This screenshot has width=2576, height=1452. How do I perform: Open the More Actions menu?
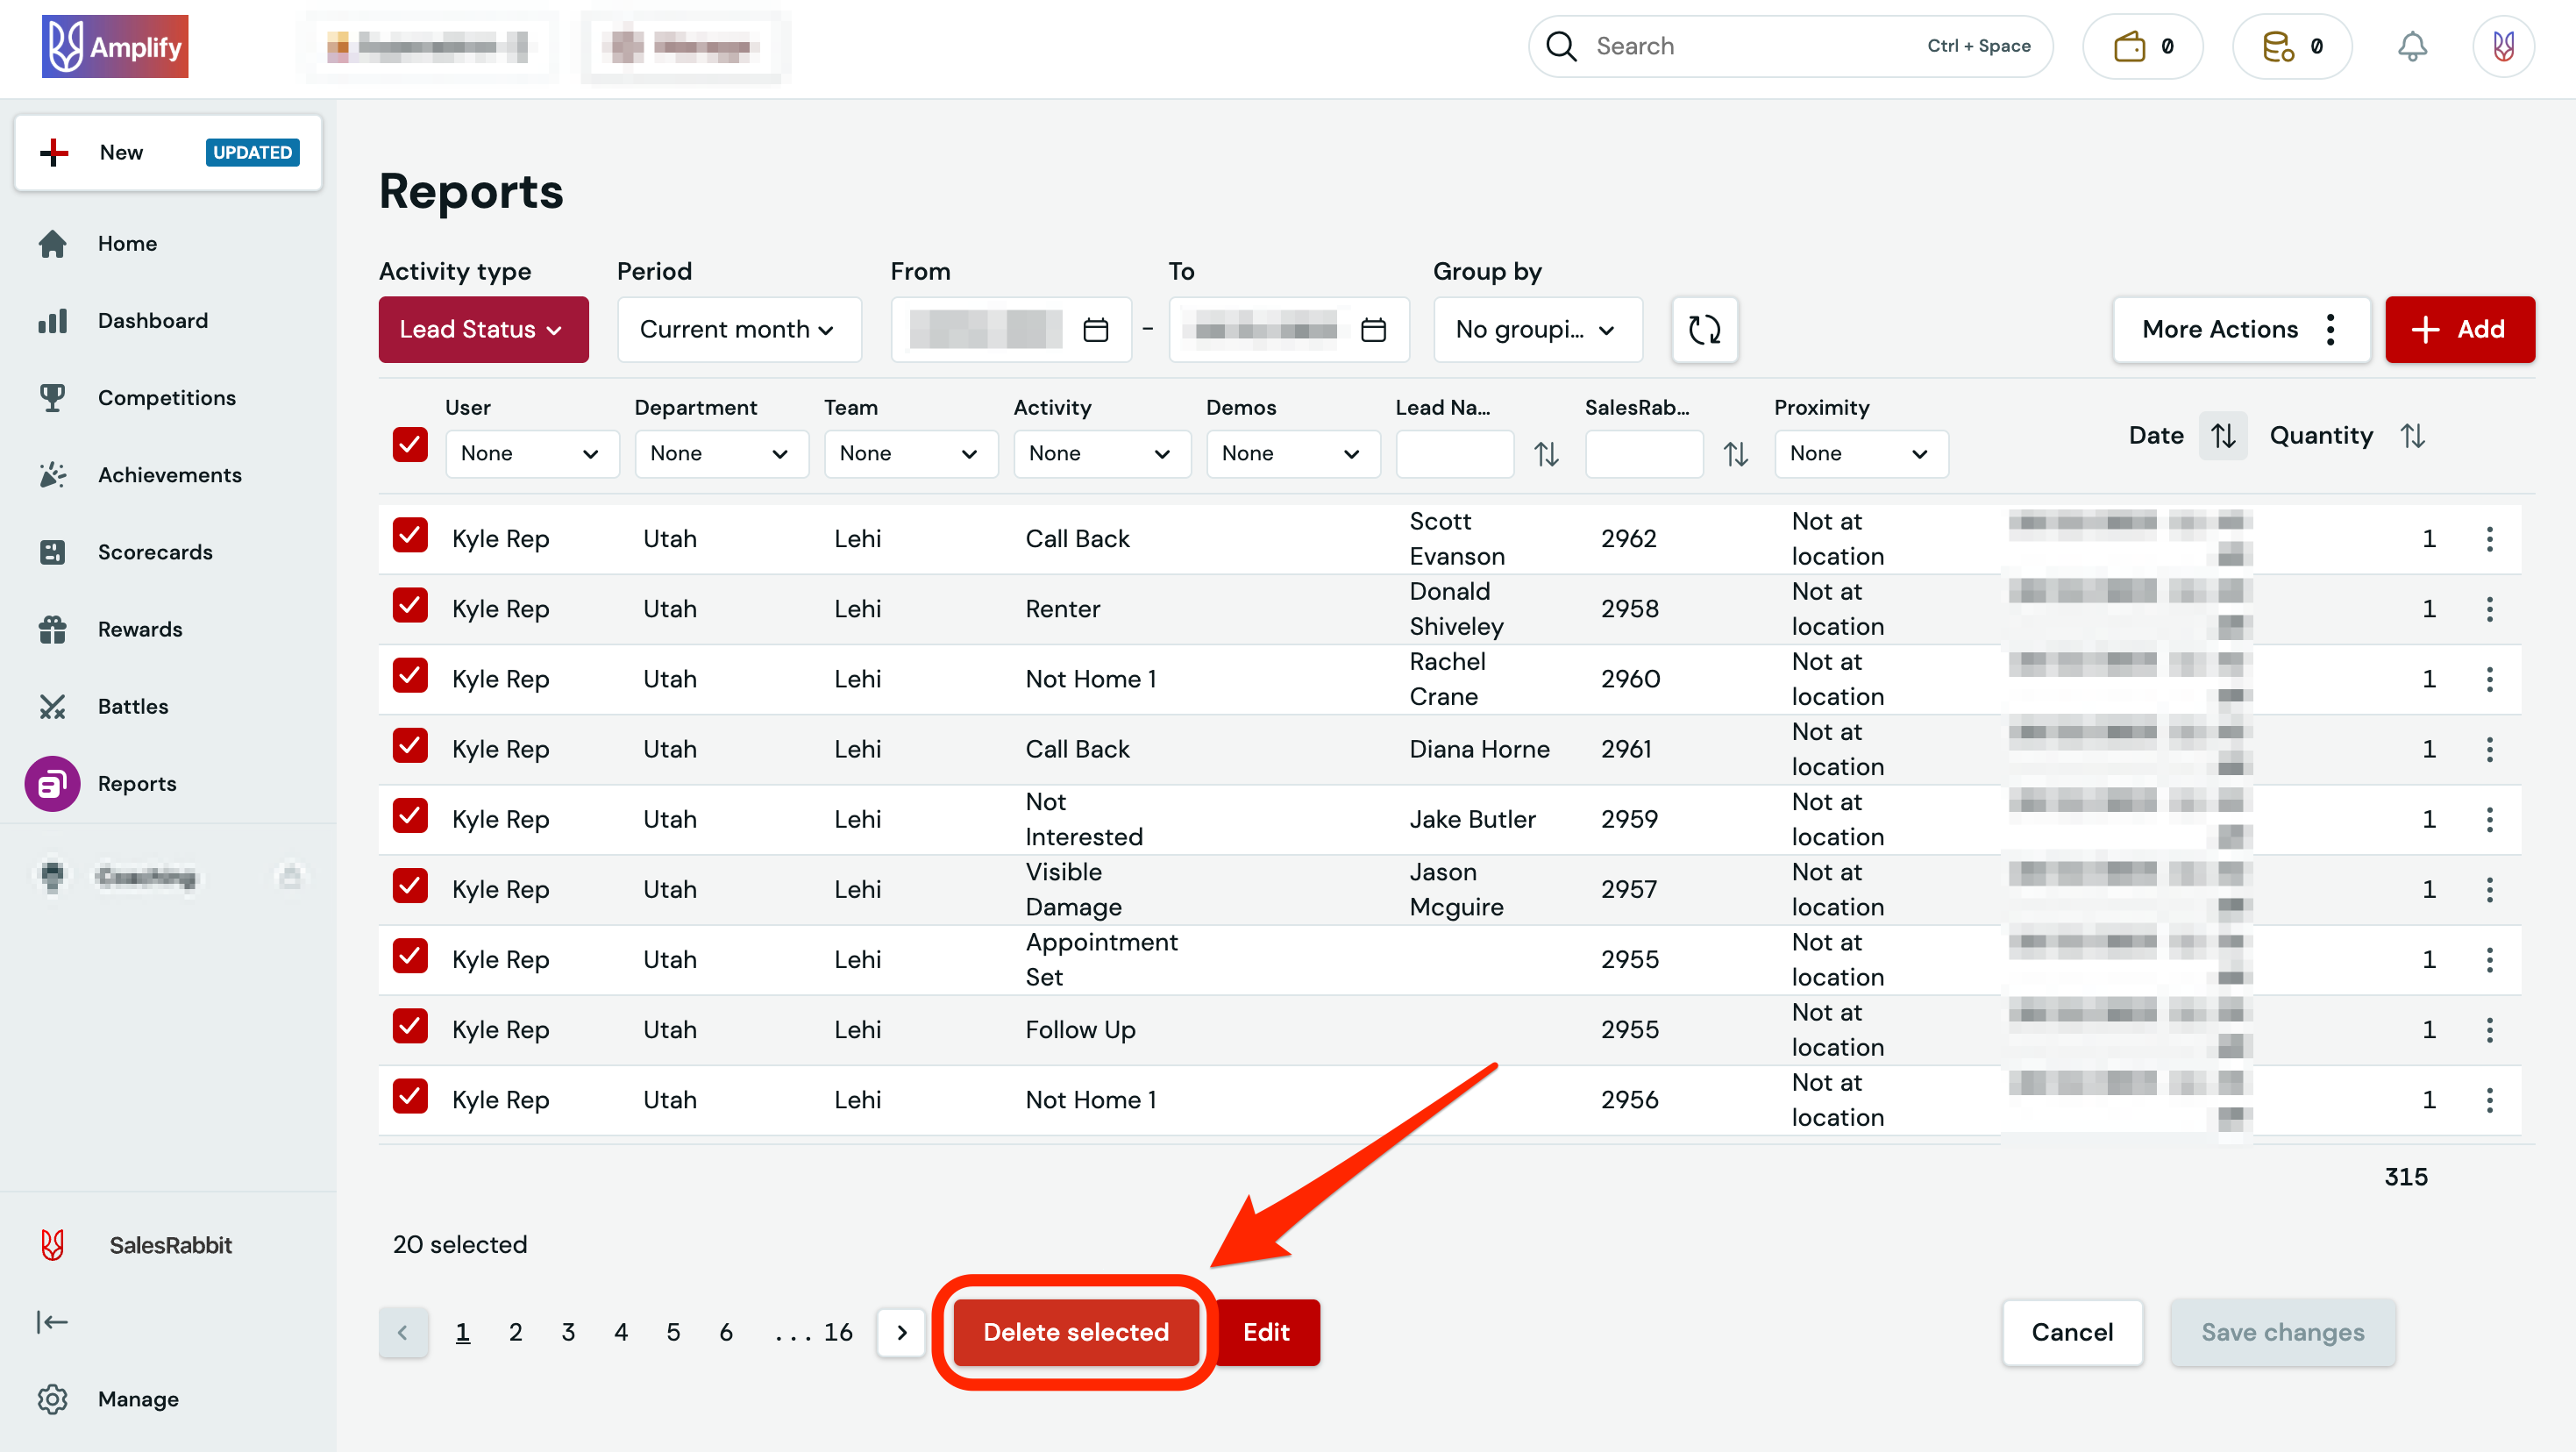(2241, 329)
